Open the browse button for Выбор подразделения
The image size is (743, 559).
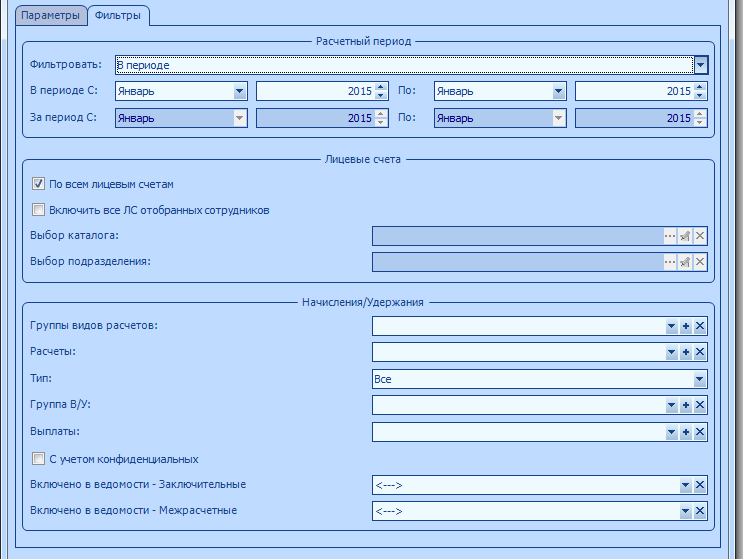(x=670, y=262)
